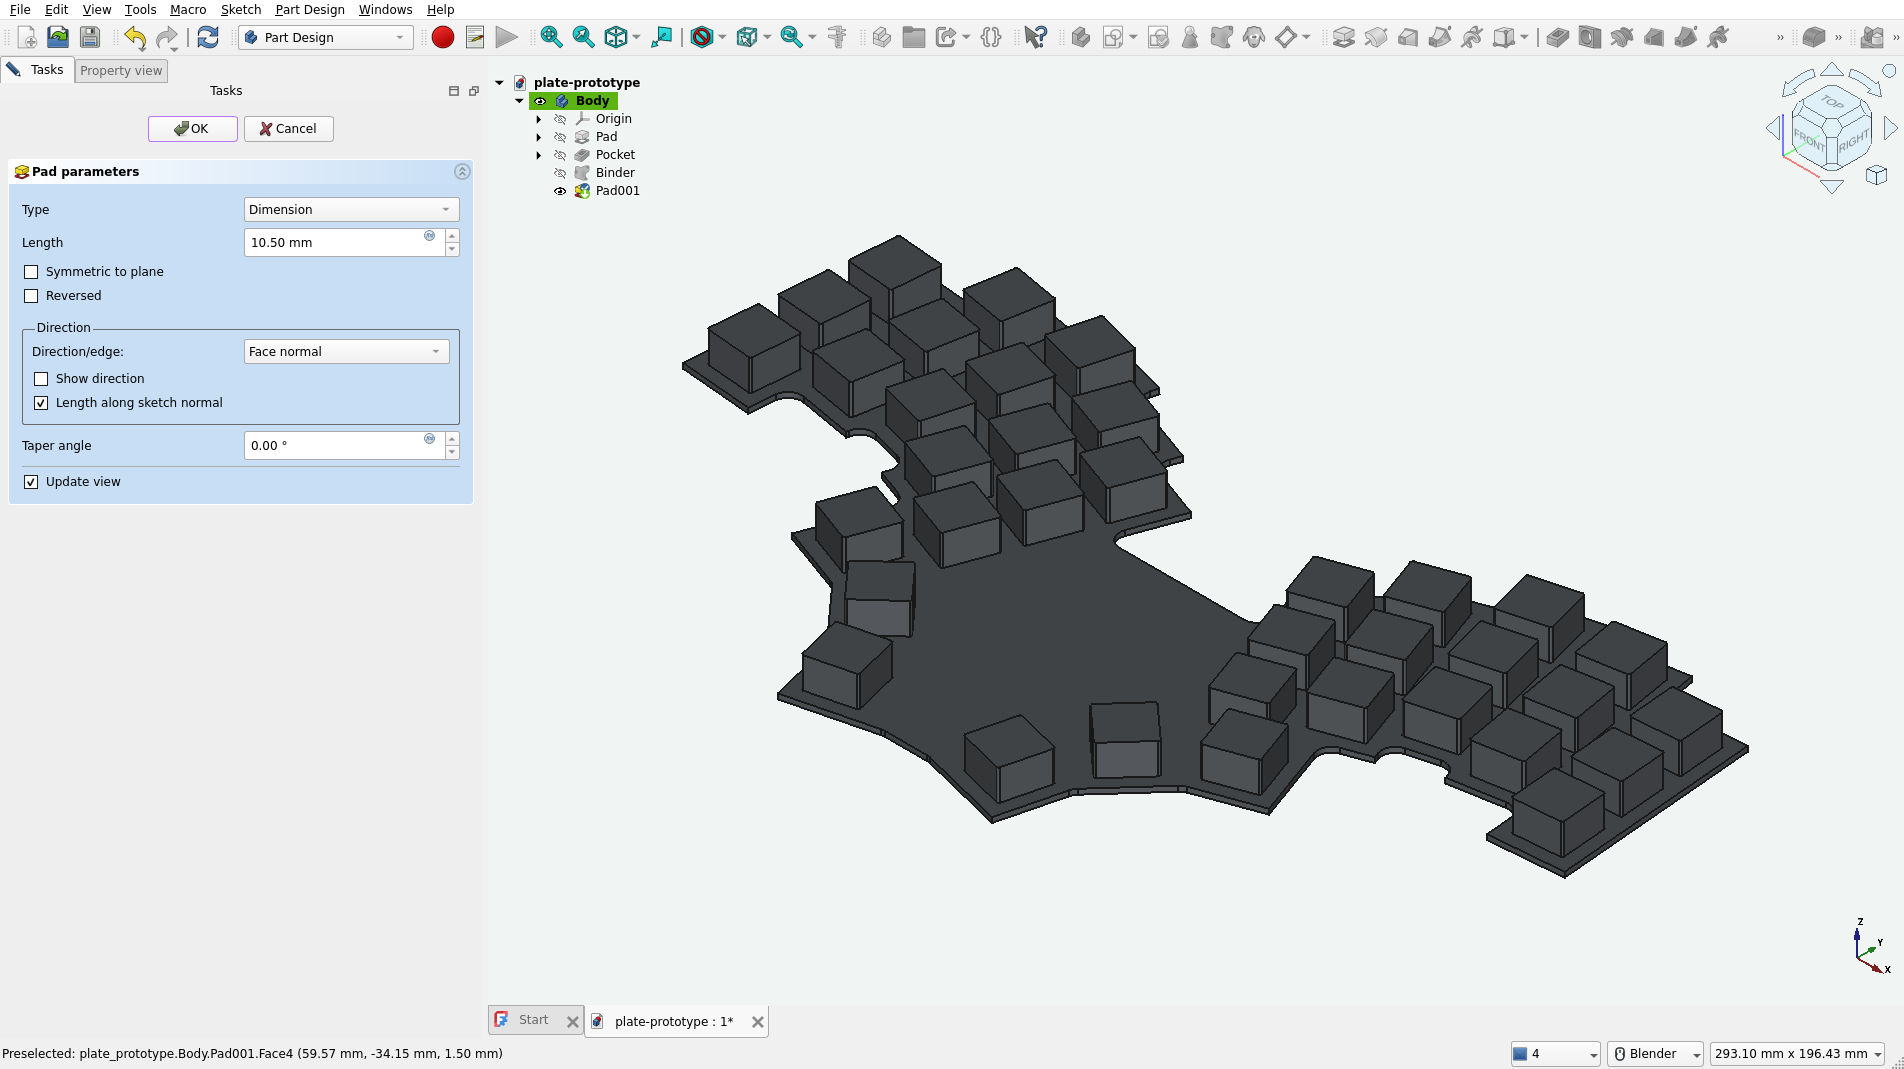Increase Length using the up spinner arrow
This screenshot has height=1069, width=1904.
(452, 236)
